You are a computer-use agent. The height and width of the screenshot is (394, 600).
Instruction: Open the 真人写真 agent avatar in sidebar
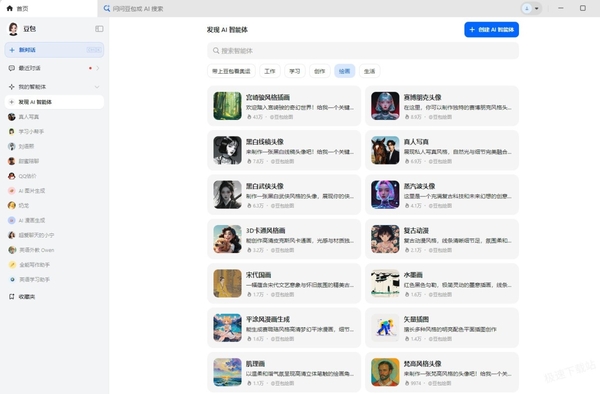[x=11, y=117]
